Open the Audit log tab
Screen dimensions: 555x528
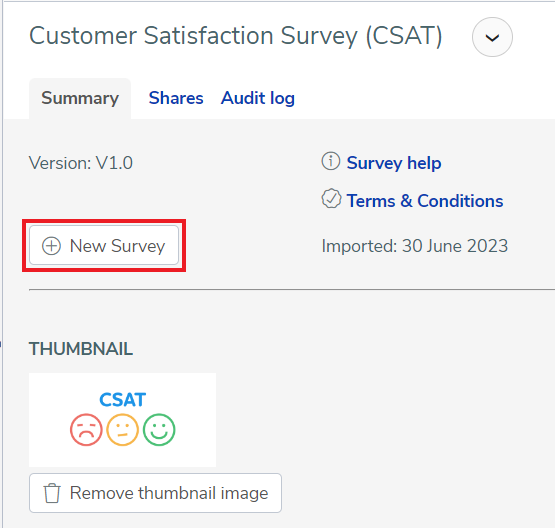pyautogui.click(x=258, y=98)
